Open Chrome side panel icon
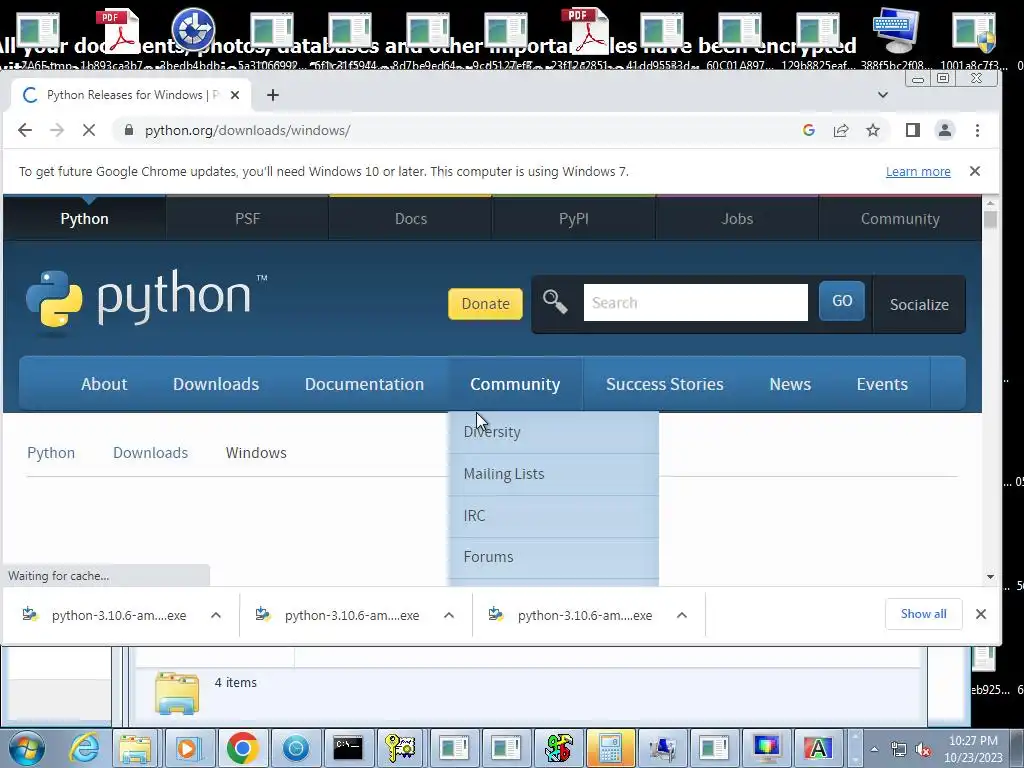1024x768 pixels. pyautogui.click(x=912, y=130)
